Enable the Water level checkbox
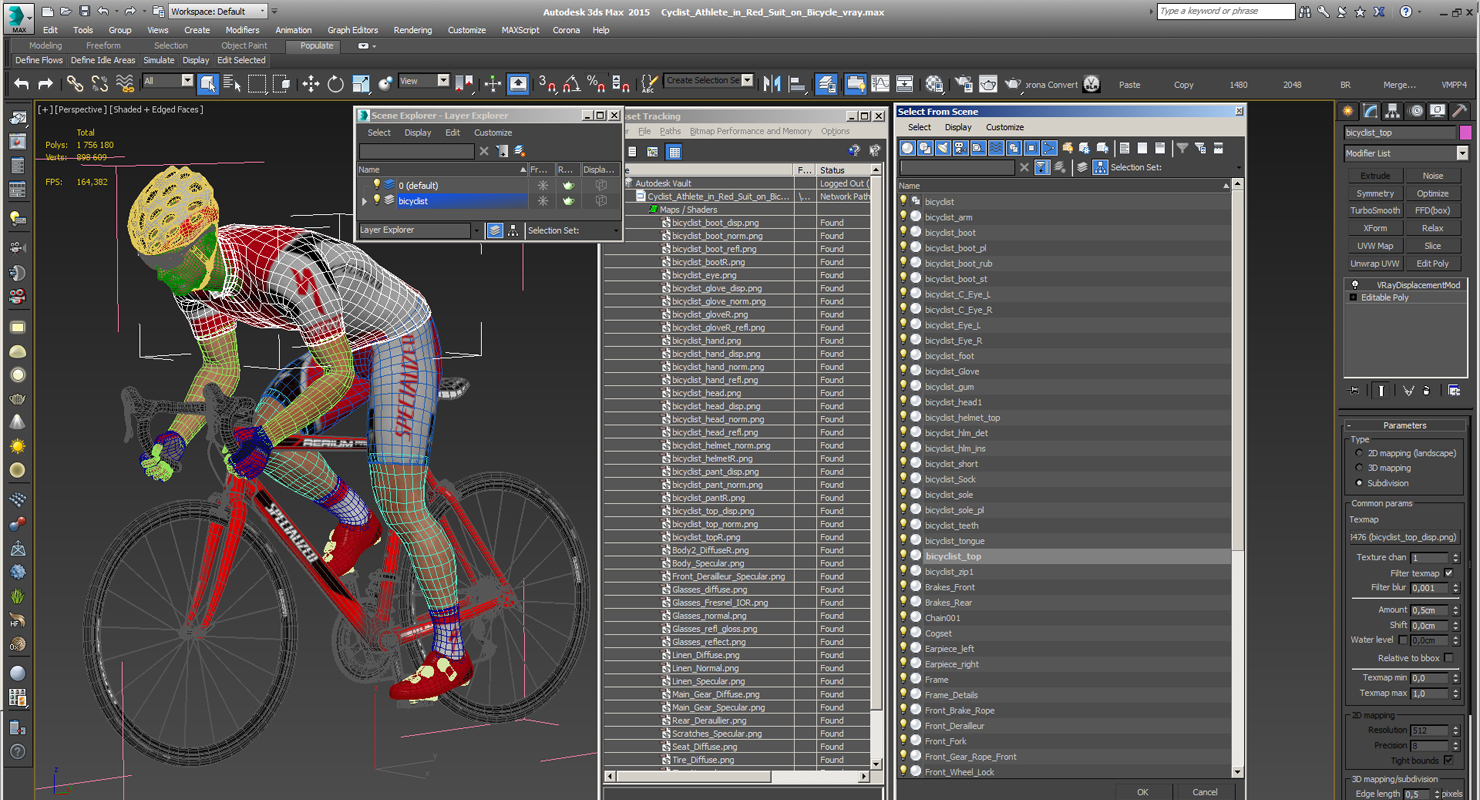The image size is (1480, 800). pyautogui.click(x=1403, y=640)
